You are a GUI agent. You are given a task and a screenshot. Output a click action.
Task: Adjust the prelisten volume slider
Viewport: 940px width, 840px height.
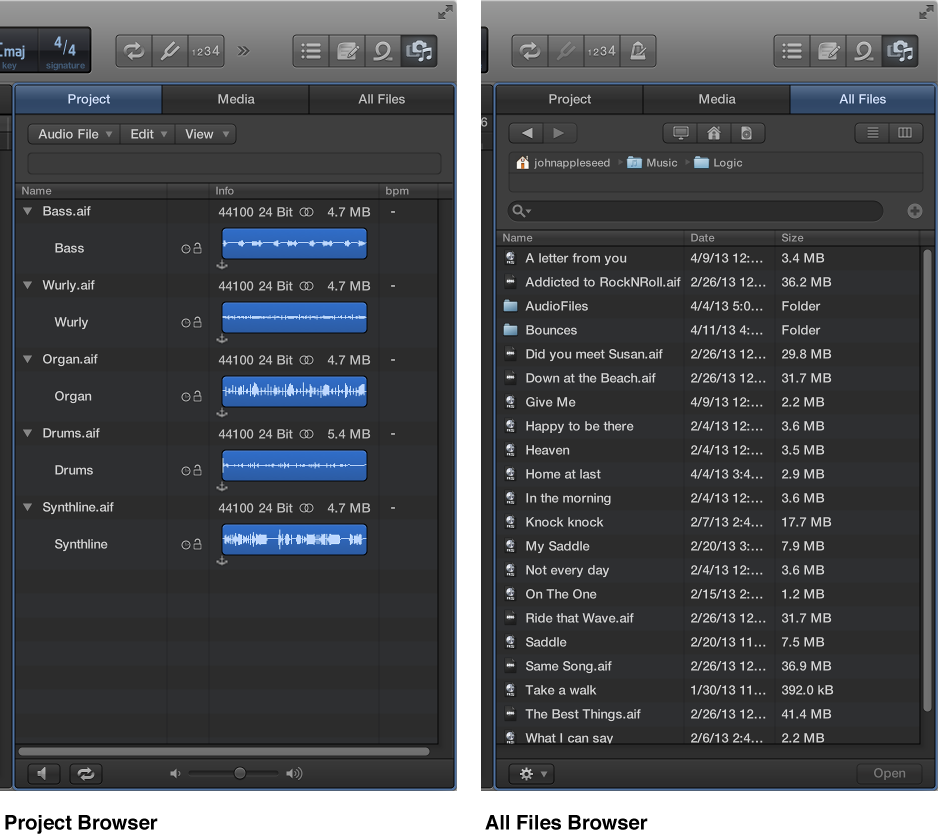click(240, 773)
